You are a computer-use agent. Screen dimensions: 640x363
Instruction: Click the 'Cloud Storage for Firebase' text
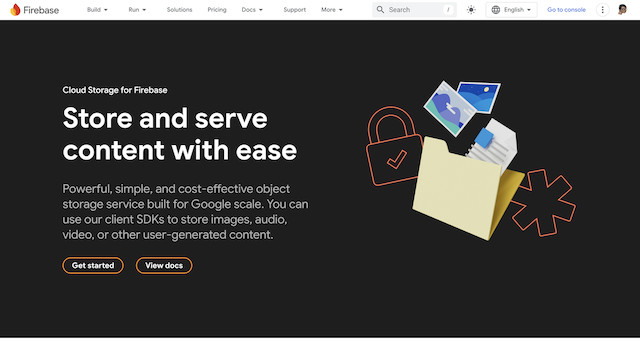tap(115, 90)
